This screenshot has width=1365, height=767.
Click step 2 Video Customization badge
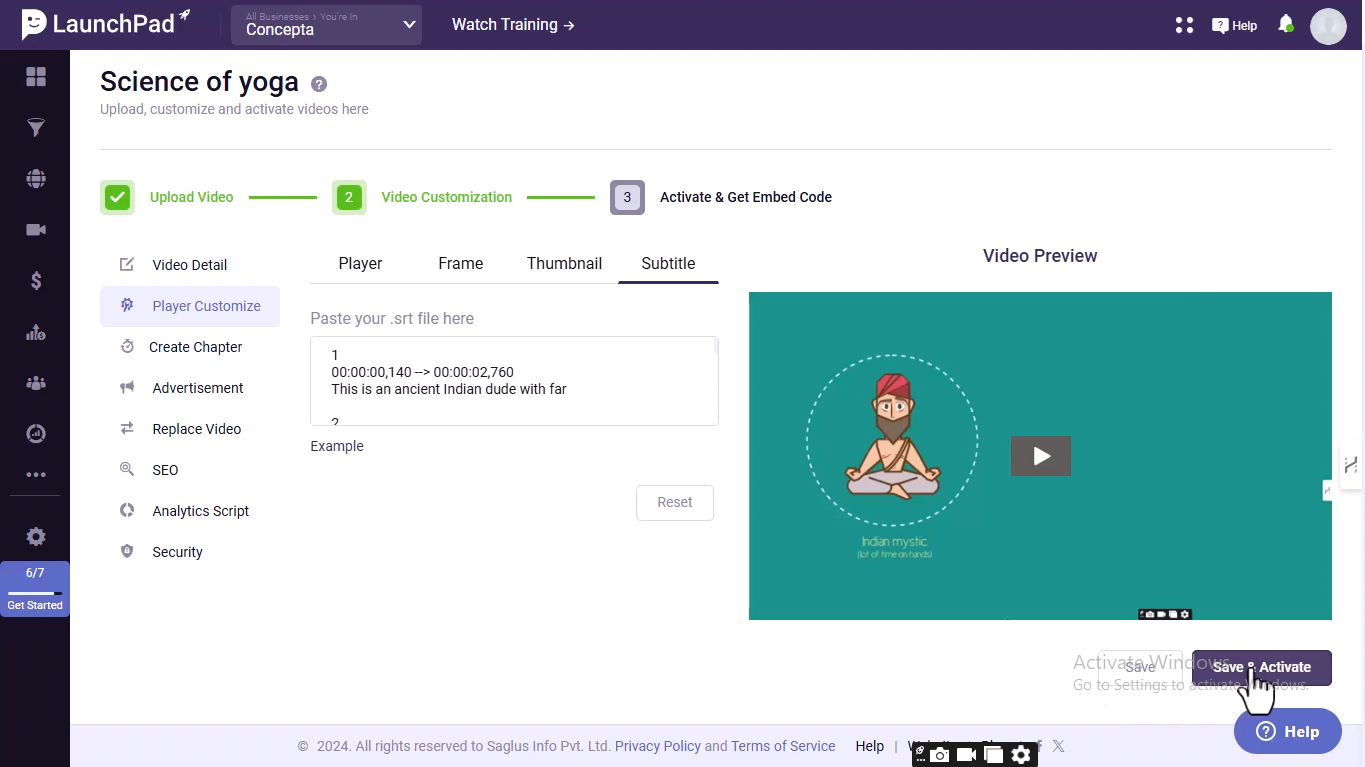click(x=349, y=197)
